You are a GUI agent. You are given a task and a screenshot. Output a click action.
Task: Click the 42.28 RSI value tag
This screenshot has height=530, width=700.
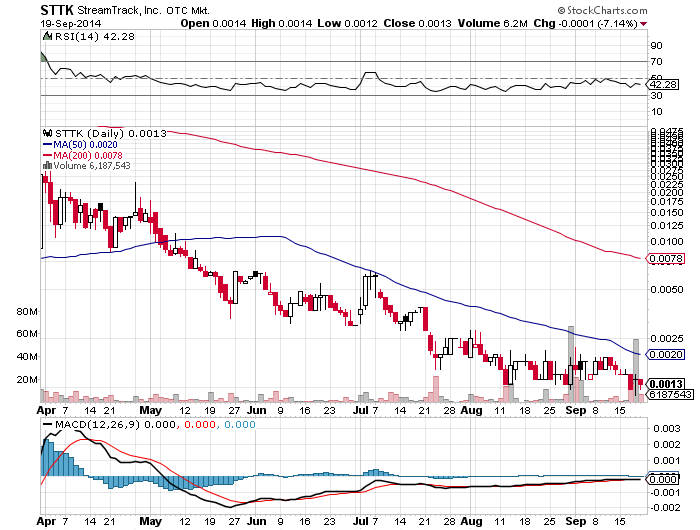(662, 84)
